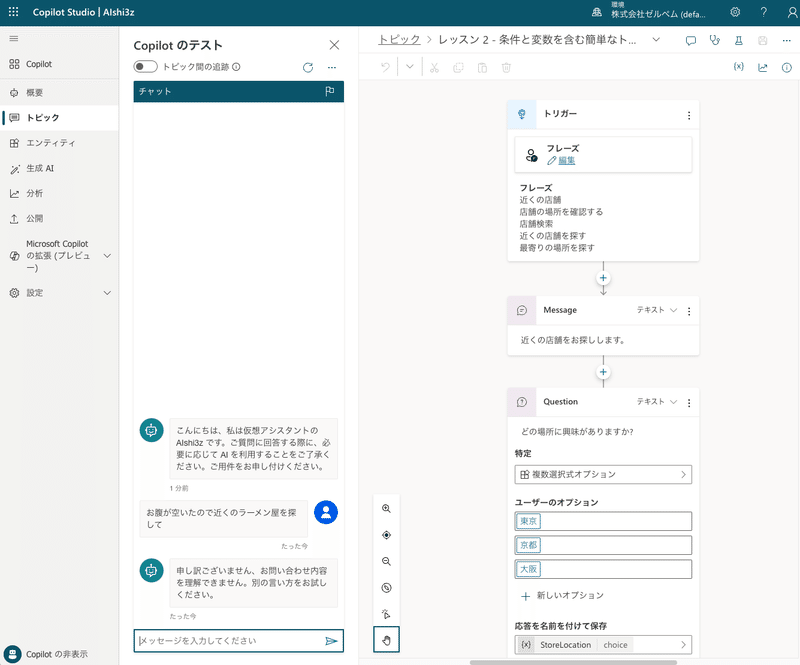Select トピック in sidebar
This screenshot has height=665, width=800.
59,117
